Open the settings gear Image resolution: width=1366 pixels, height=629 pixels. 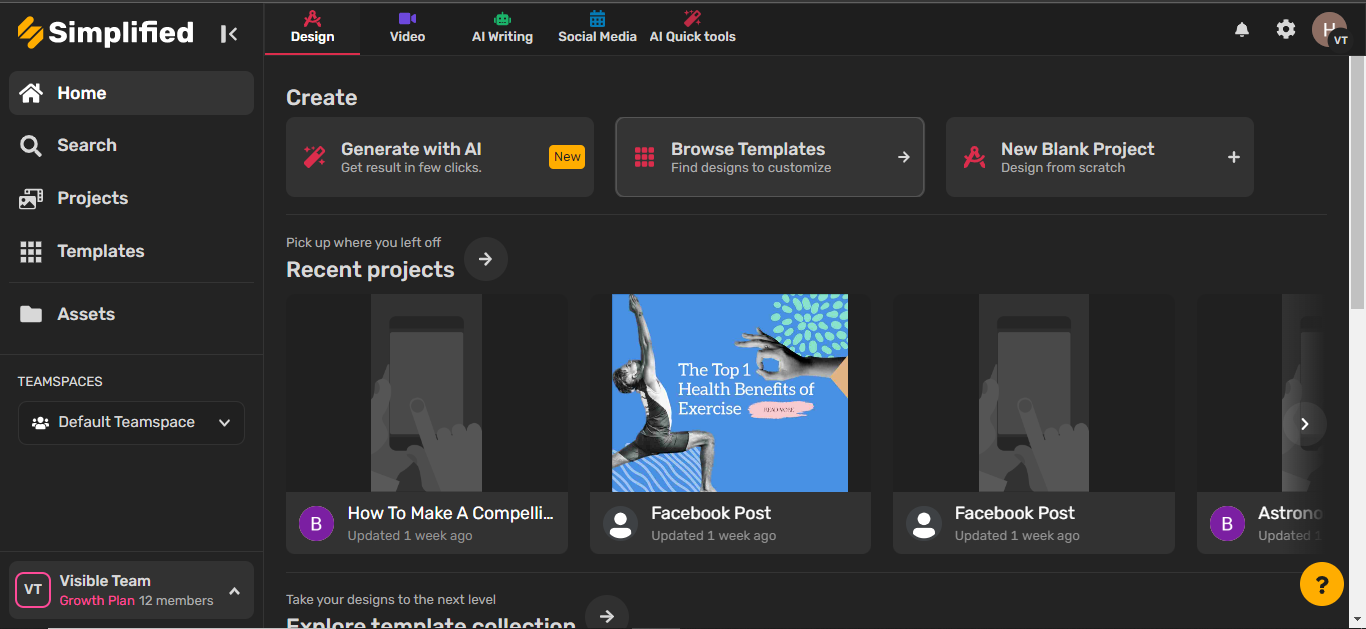coord(1285,29)
